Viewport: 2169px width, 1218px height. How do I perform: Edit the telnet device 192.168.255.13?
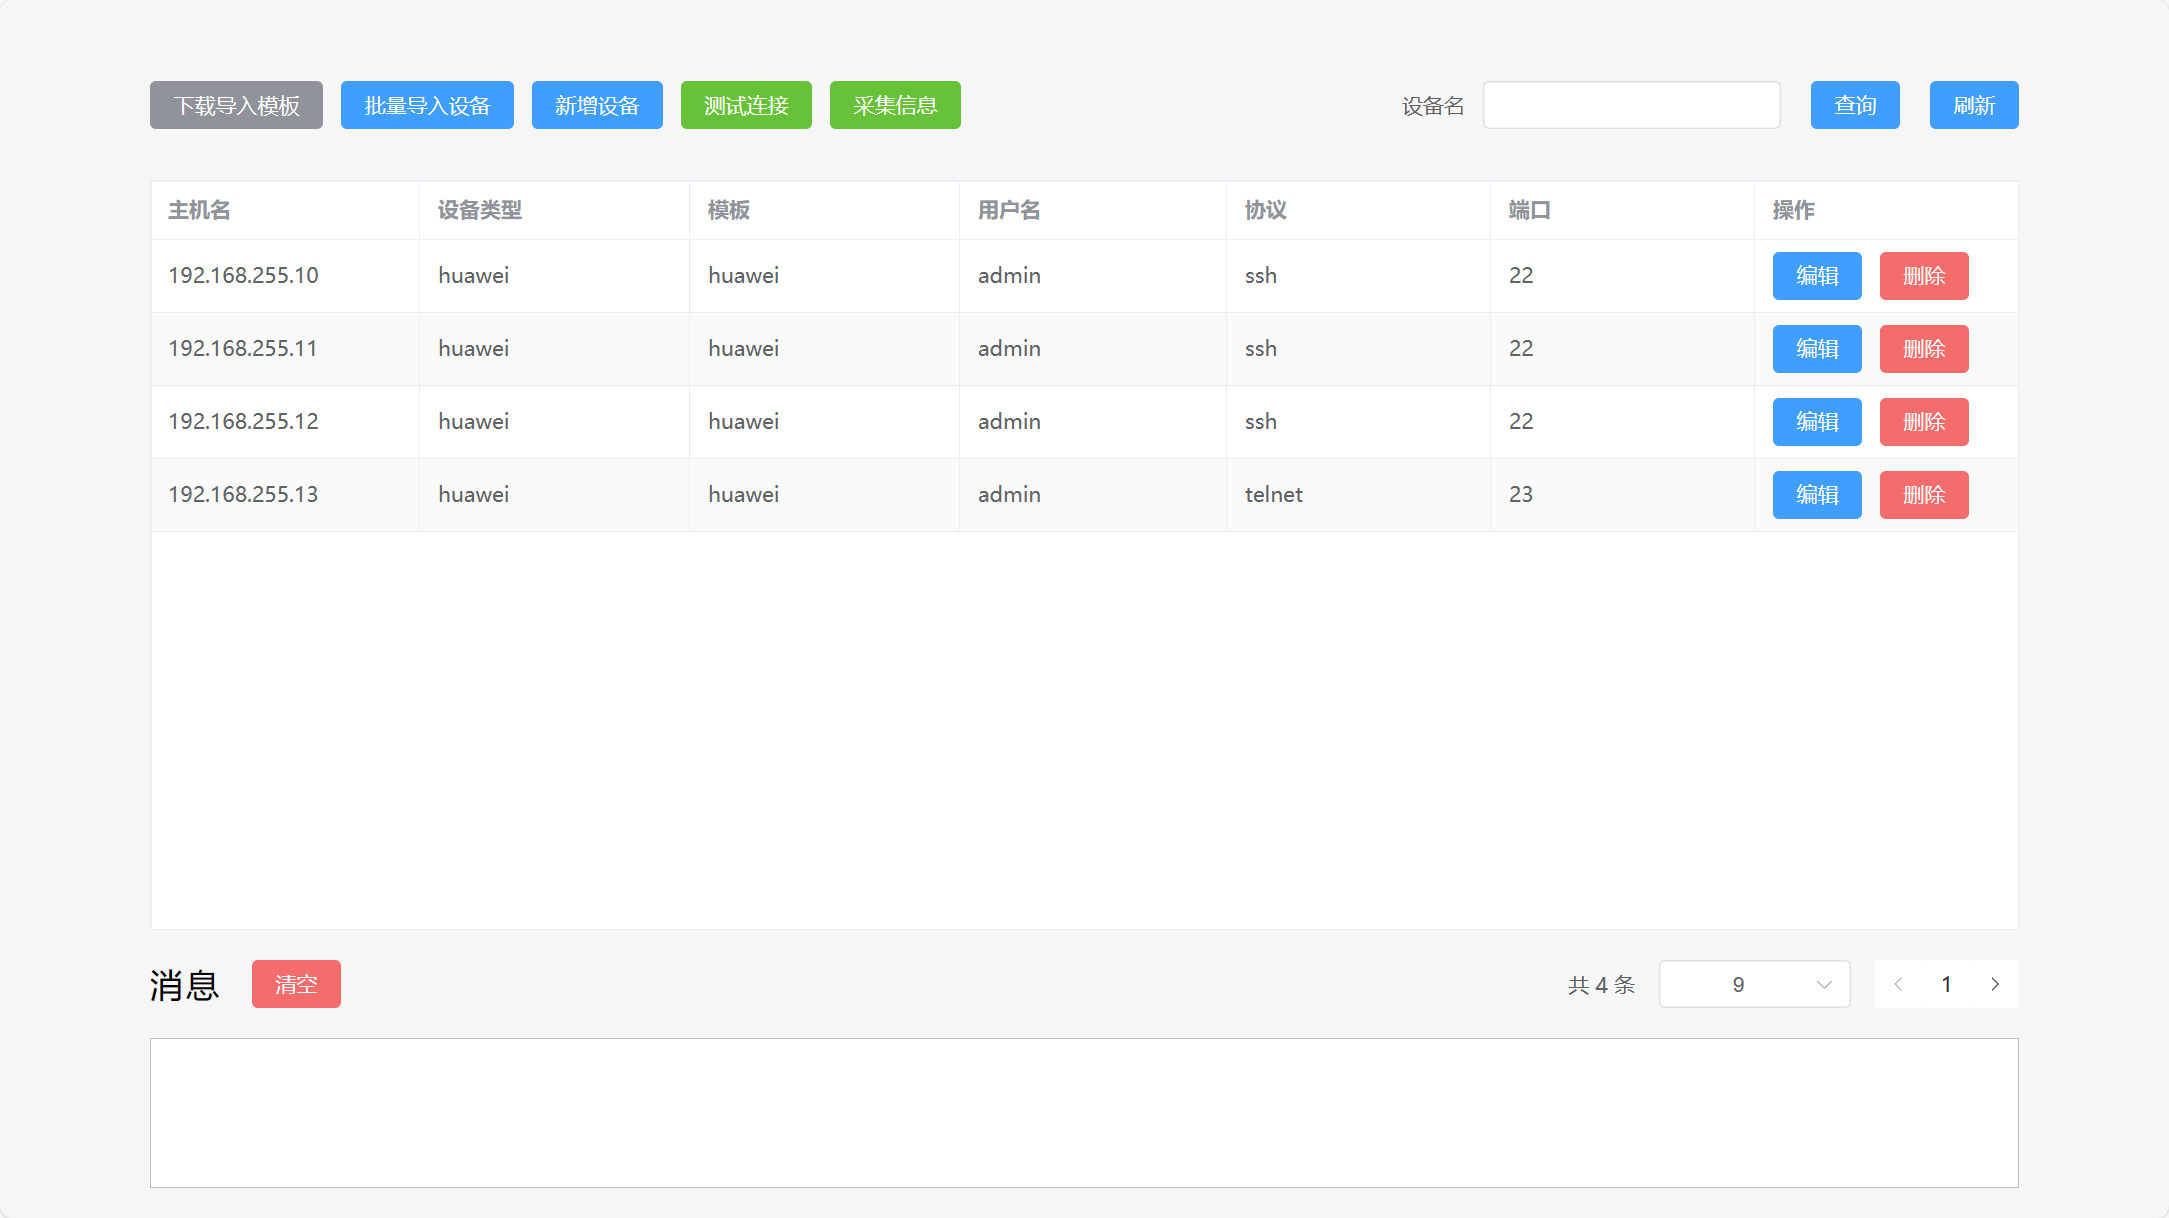point(1816,495)
